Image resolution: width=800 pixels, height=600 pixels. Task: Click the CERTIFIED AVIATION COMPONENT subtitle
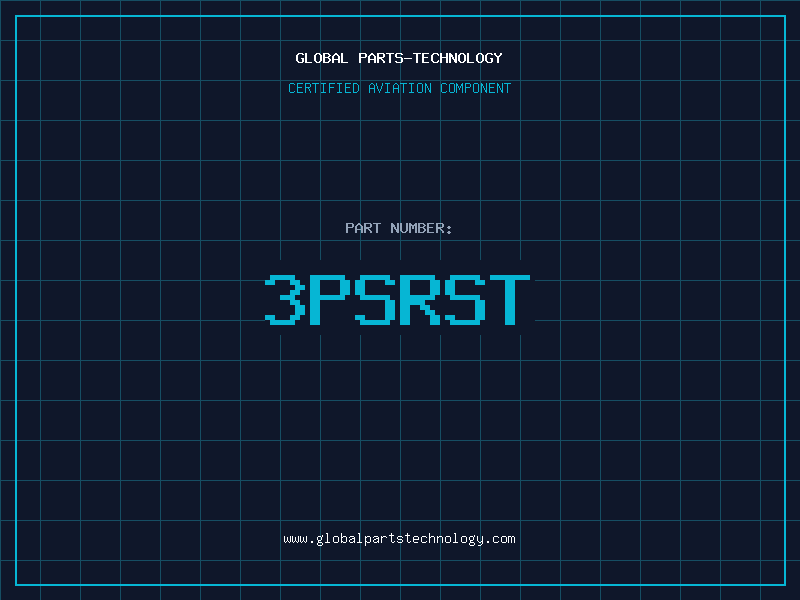[399, 88]
